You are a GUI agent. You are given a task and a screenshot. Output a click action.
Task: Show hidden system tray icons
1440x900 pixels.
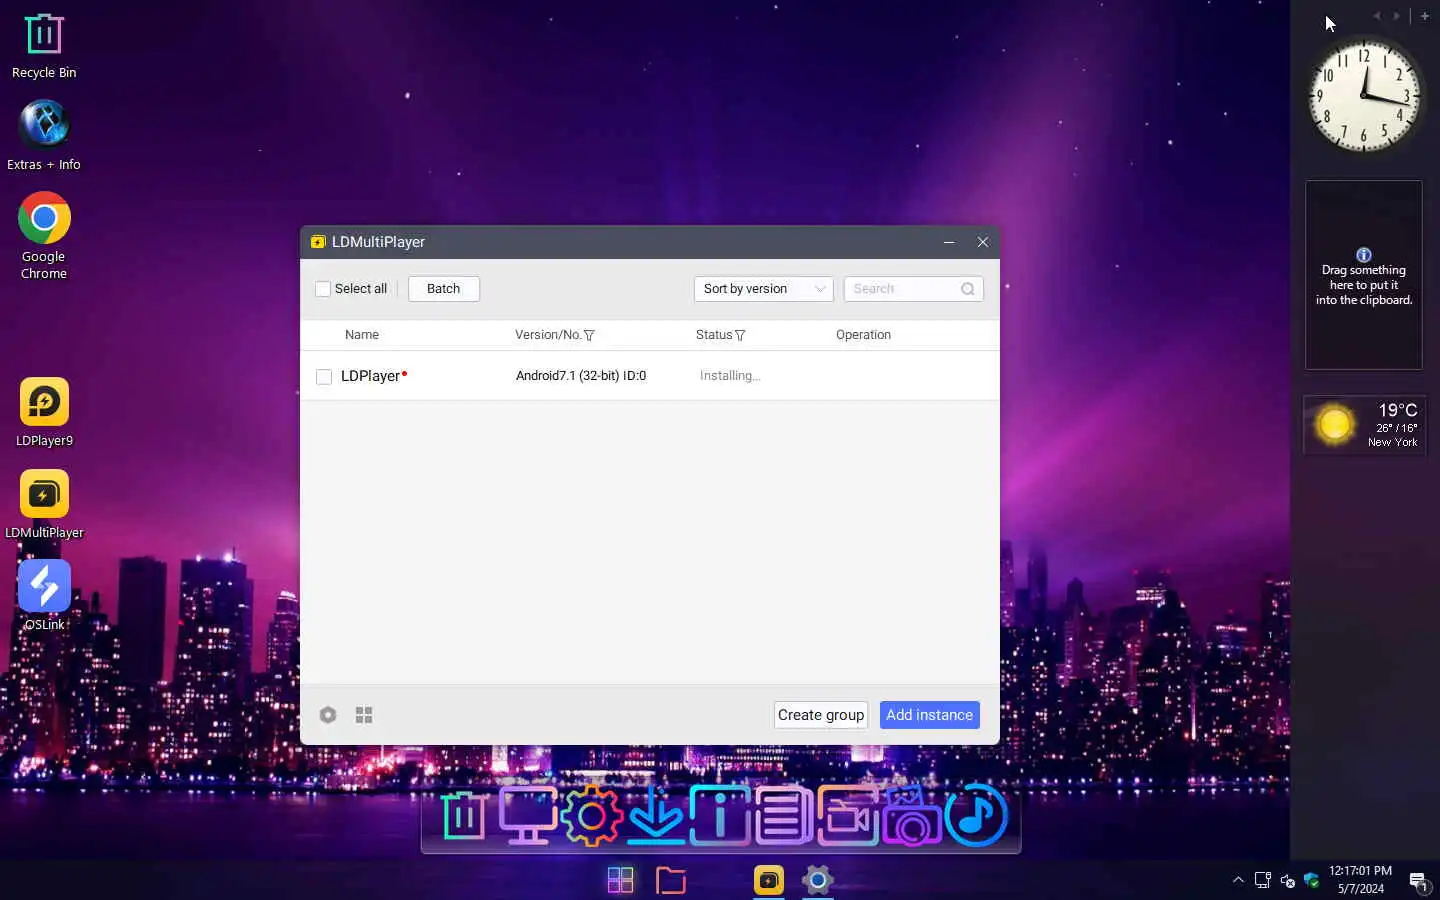tap(1238, 880)
